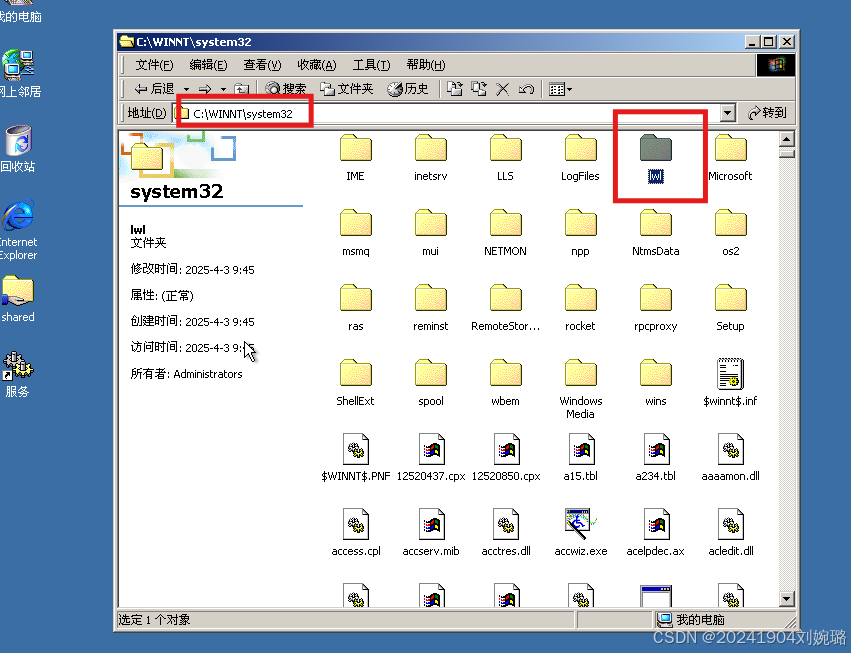851x653 pixels.
Task: Select the rocket folder
Action: 580,307
